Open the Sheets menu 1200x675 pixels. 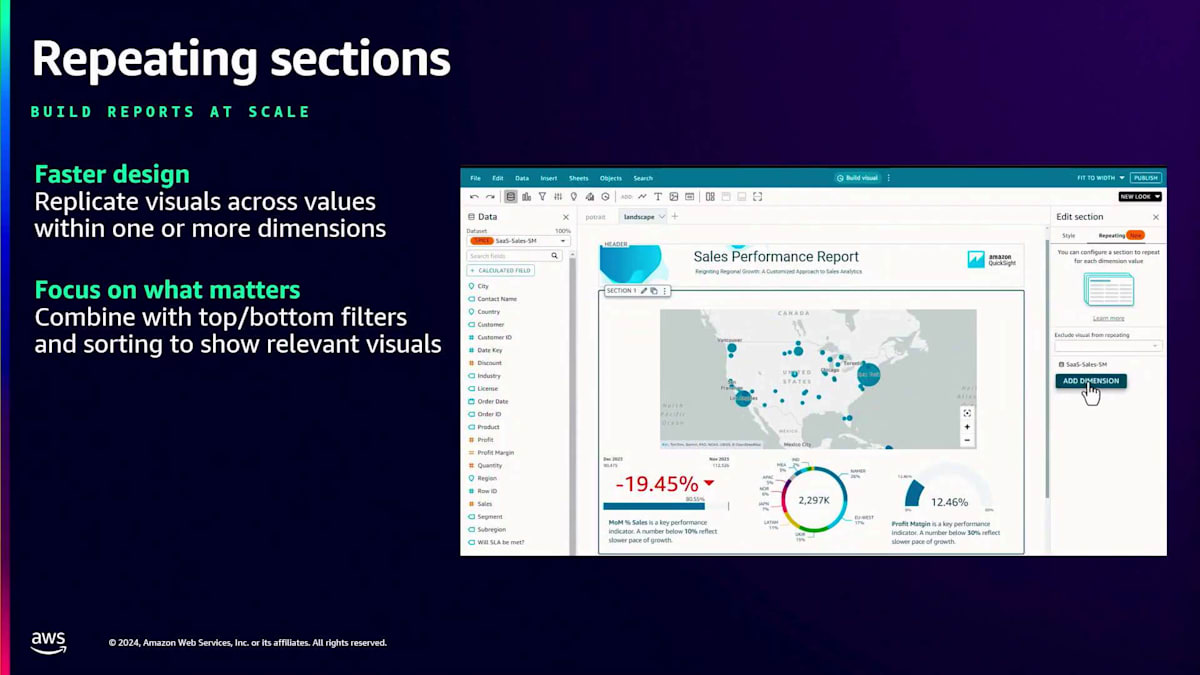(x=579, y=178)
